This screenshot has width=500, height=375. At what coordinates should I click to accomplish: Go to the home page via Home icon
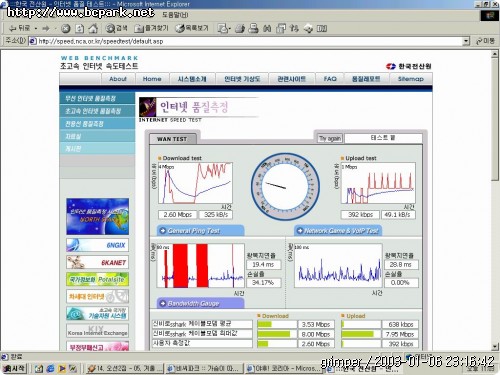[x=93, y=28]
